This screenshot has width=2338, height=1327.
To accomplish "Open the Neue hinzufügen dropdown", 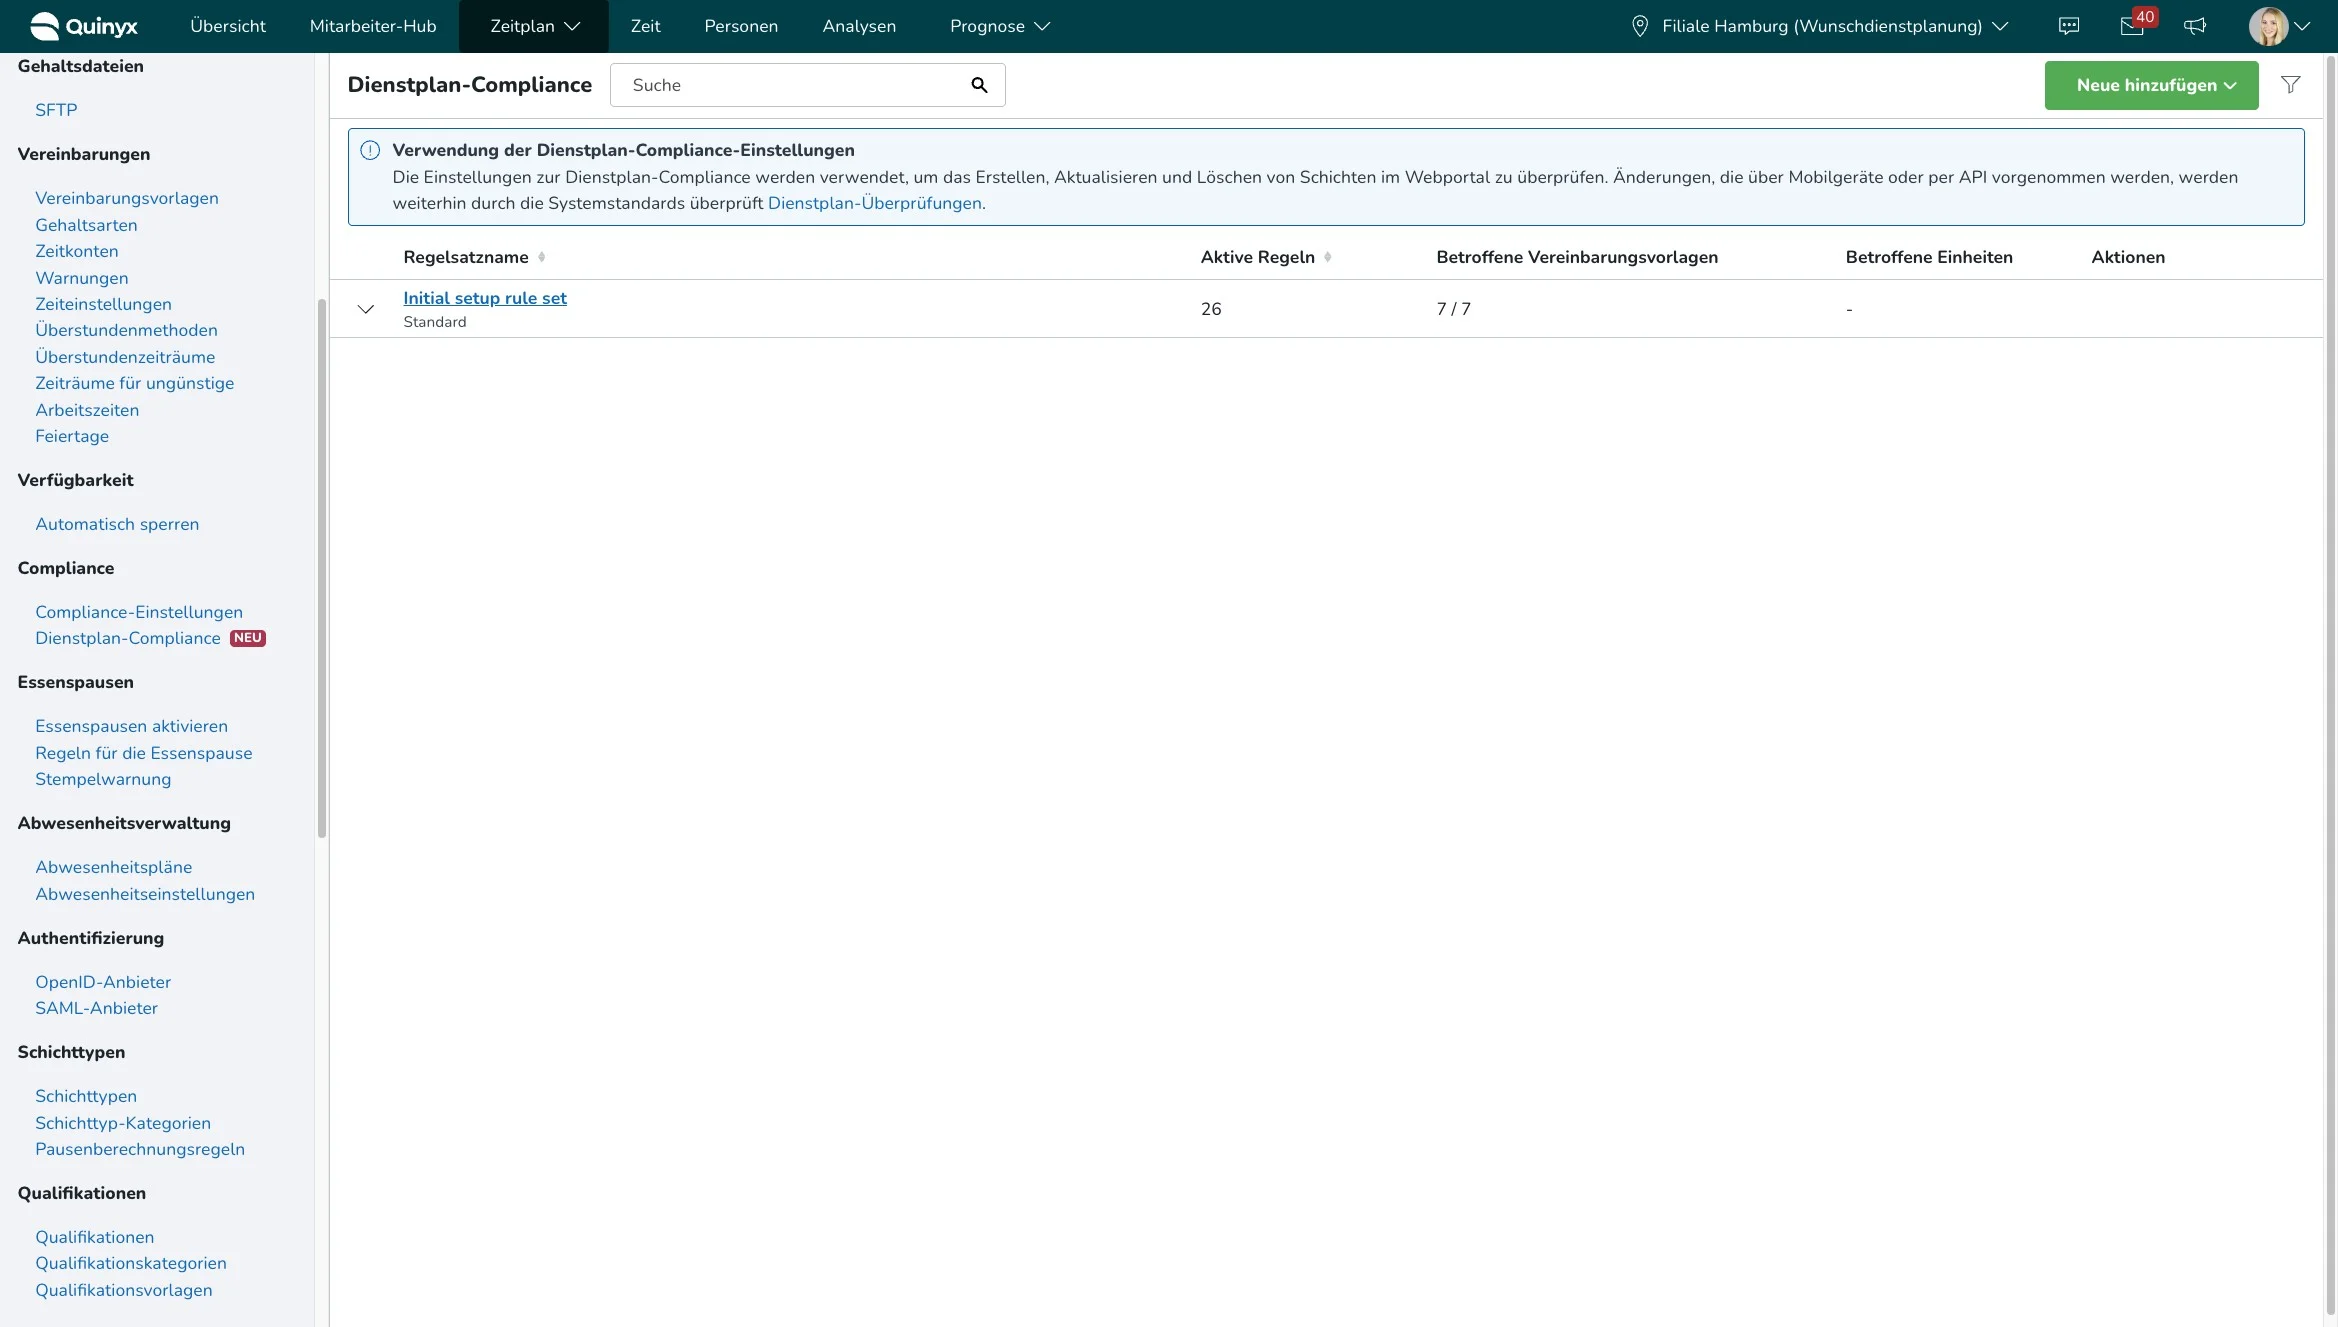I will pos(2151,85).
